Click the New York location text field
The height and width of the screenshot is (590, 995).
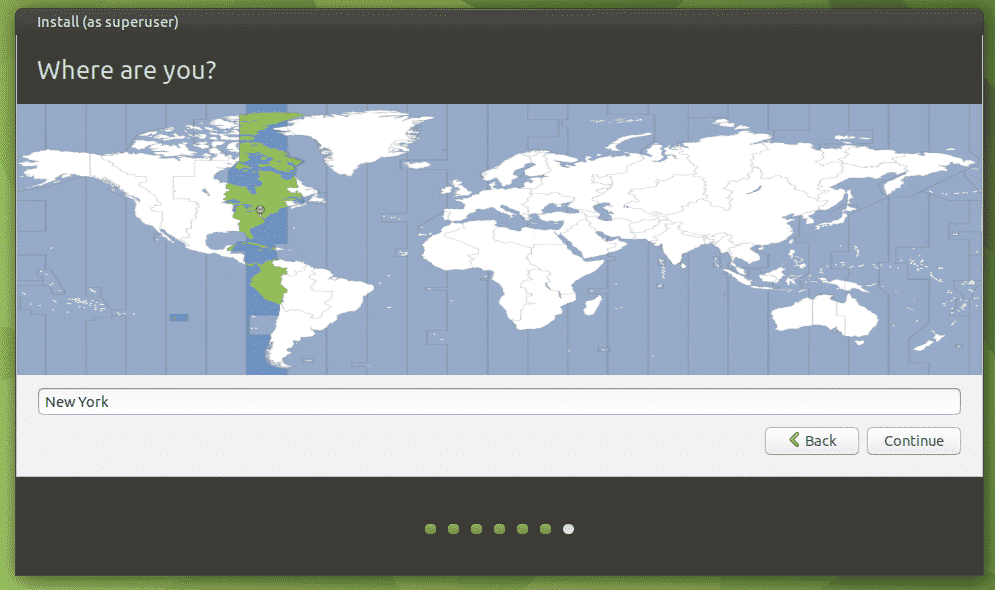coord(499,402)
